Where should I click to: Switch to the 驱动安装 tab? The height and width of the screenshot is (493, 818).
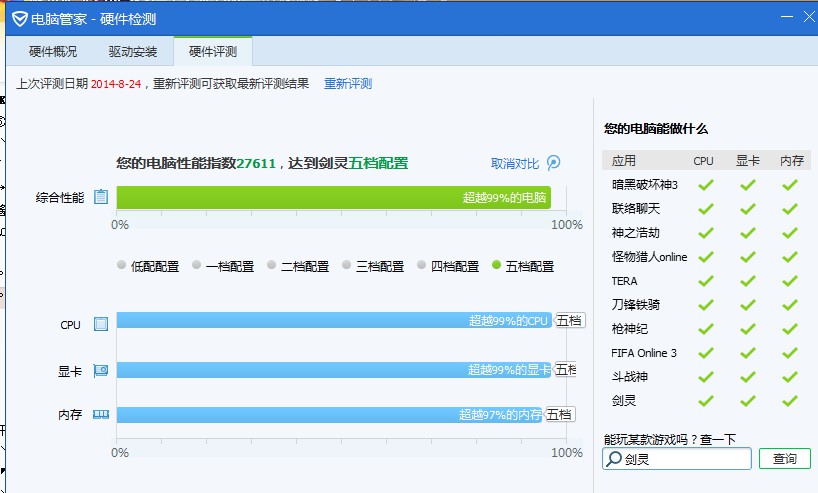point(133,51)
